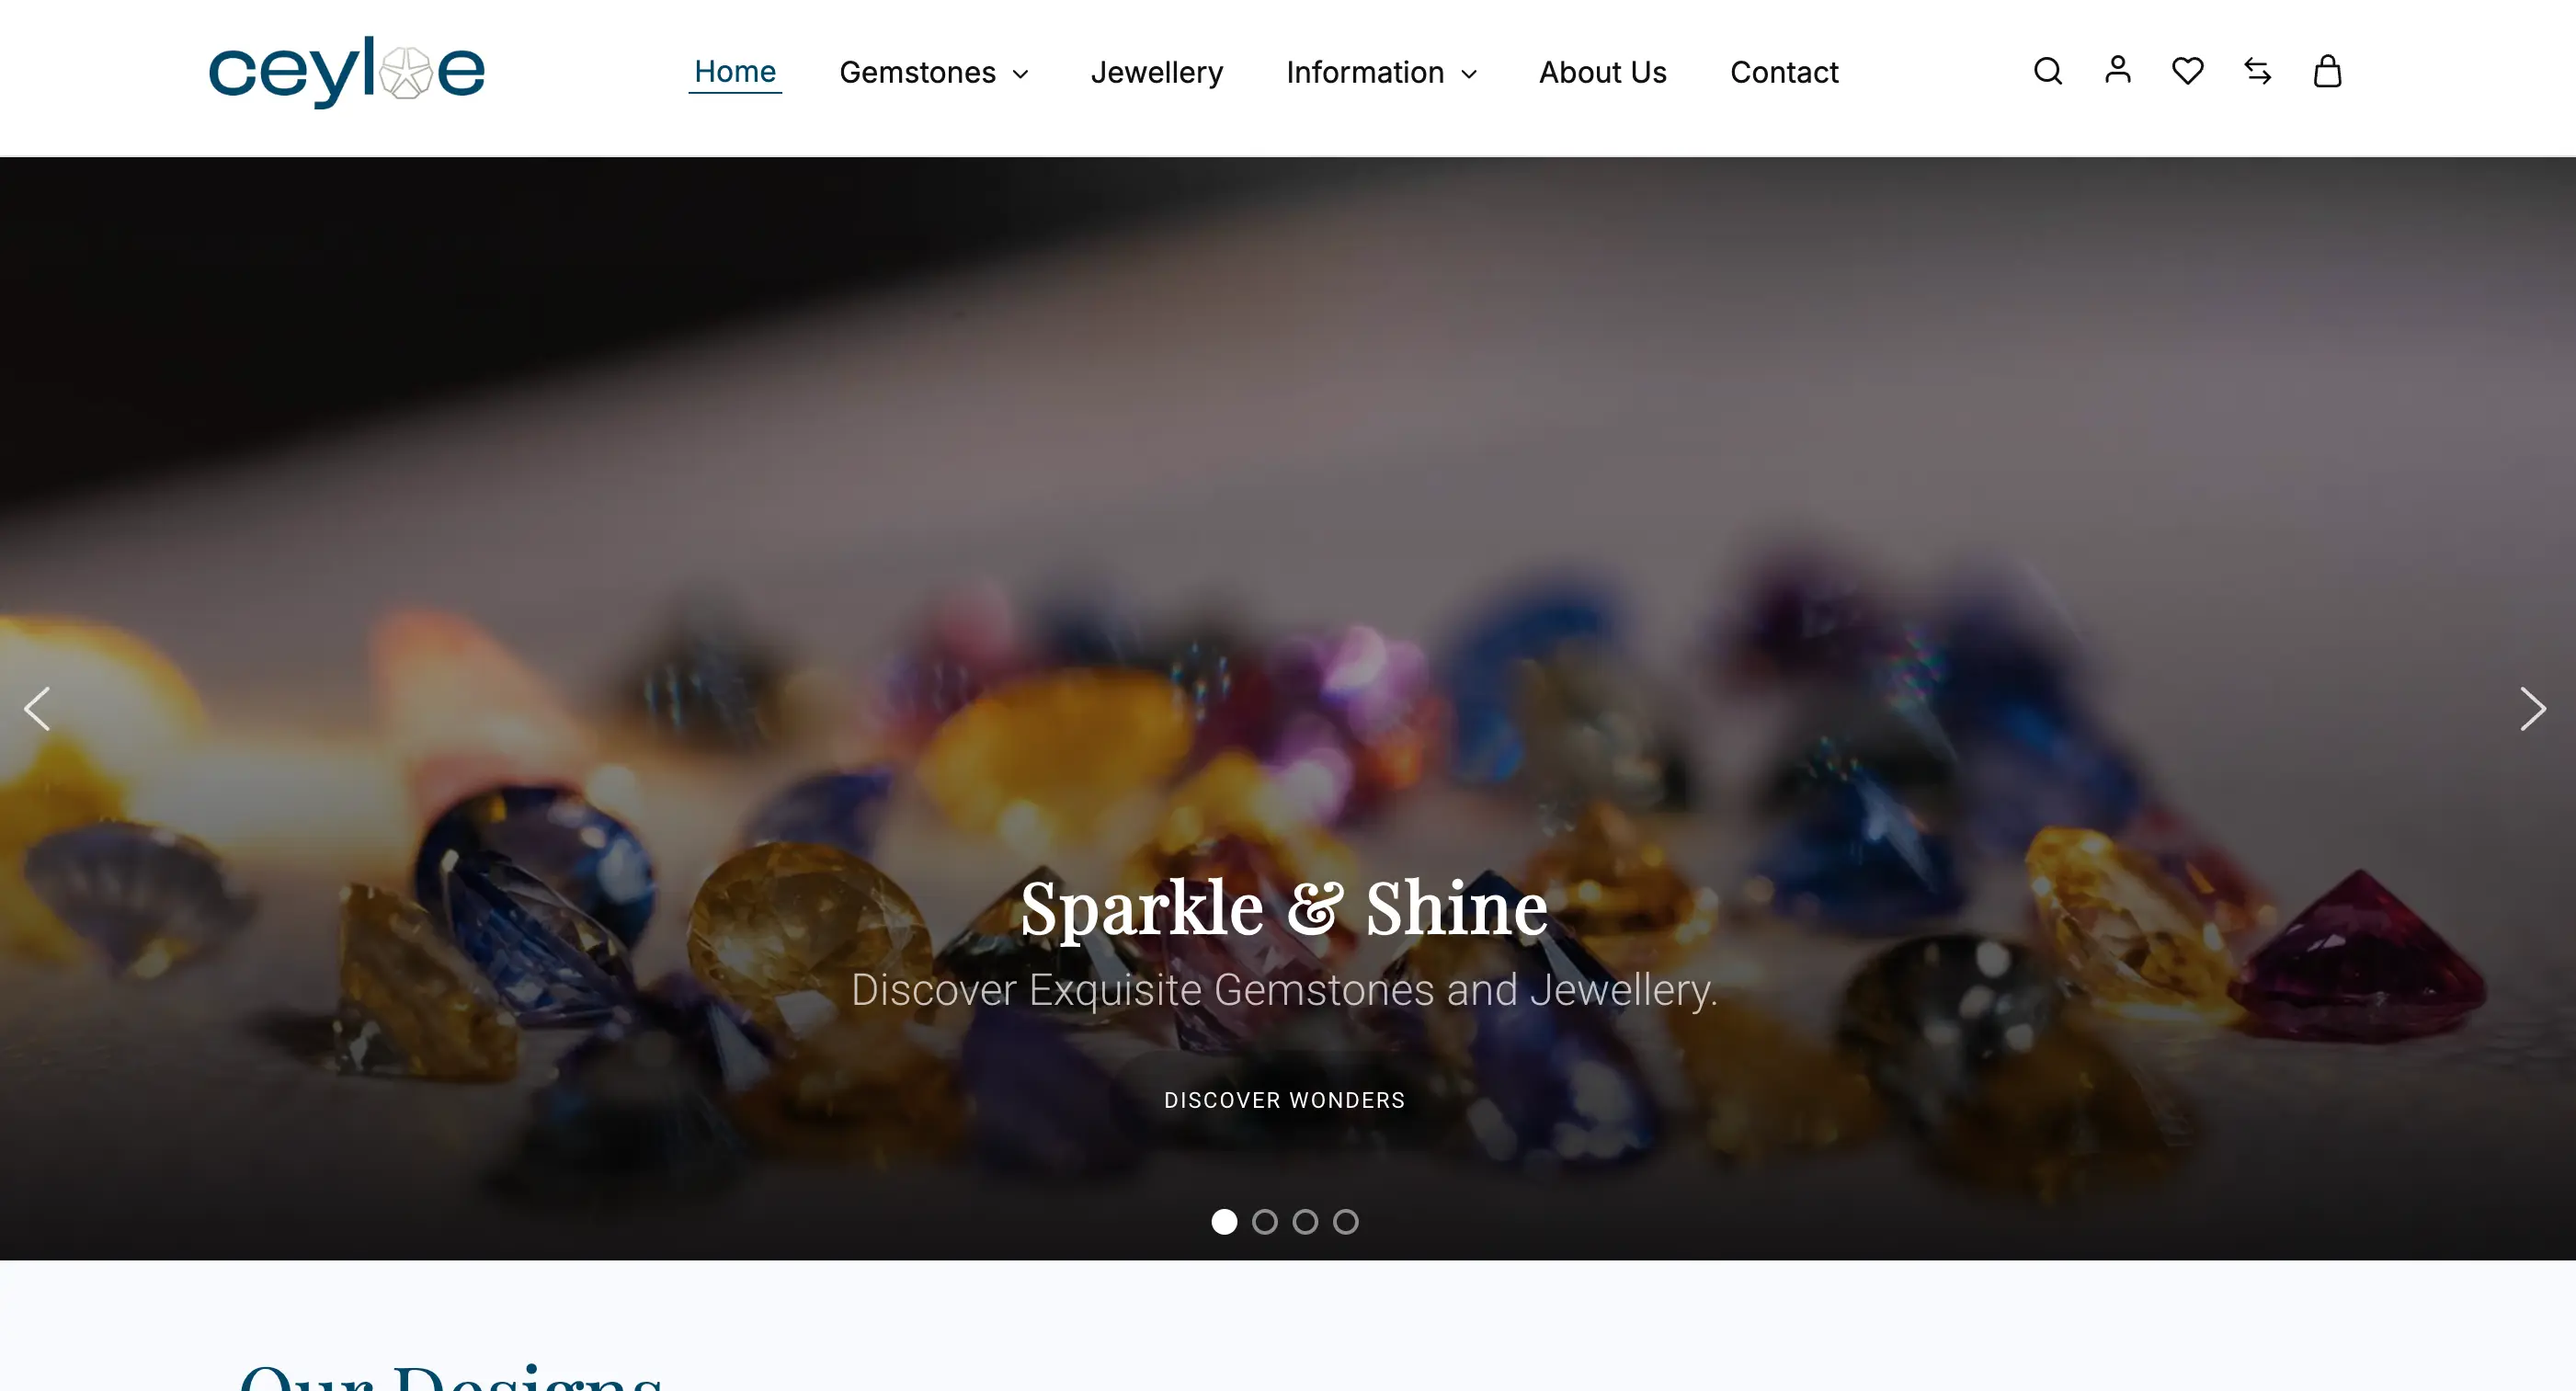View wishlist via heart icon
Viewport: 2576px width, 1391px height.
[x=2187, y=71]
